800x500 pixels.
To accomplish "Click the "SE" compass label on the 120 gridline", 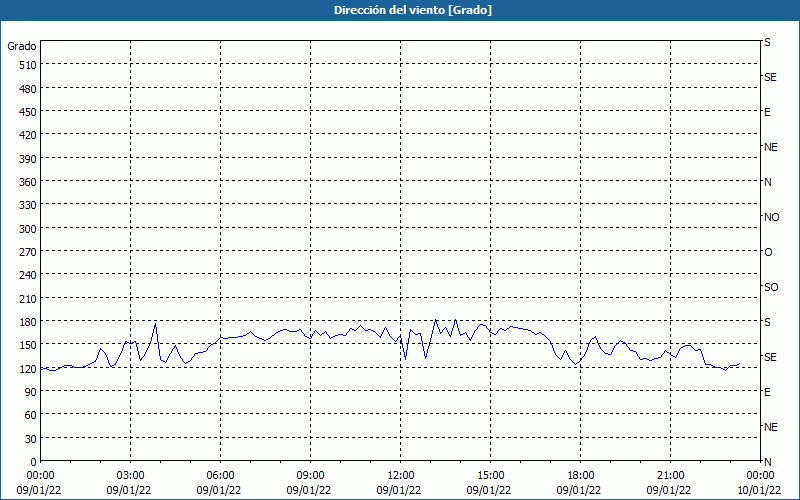I will click(x=770, y=357).
